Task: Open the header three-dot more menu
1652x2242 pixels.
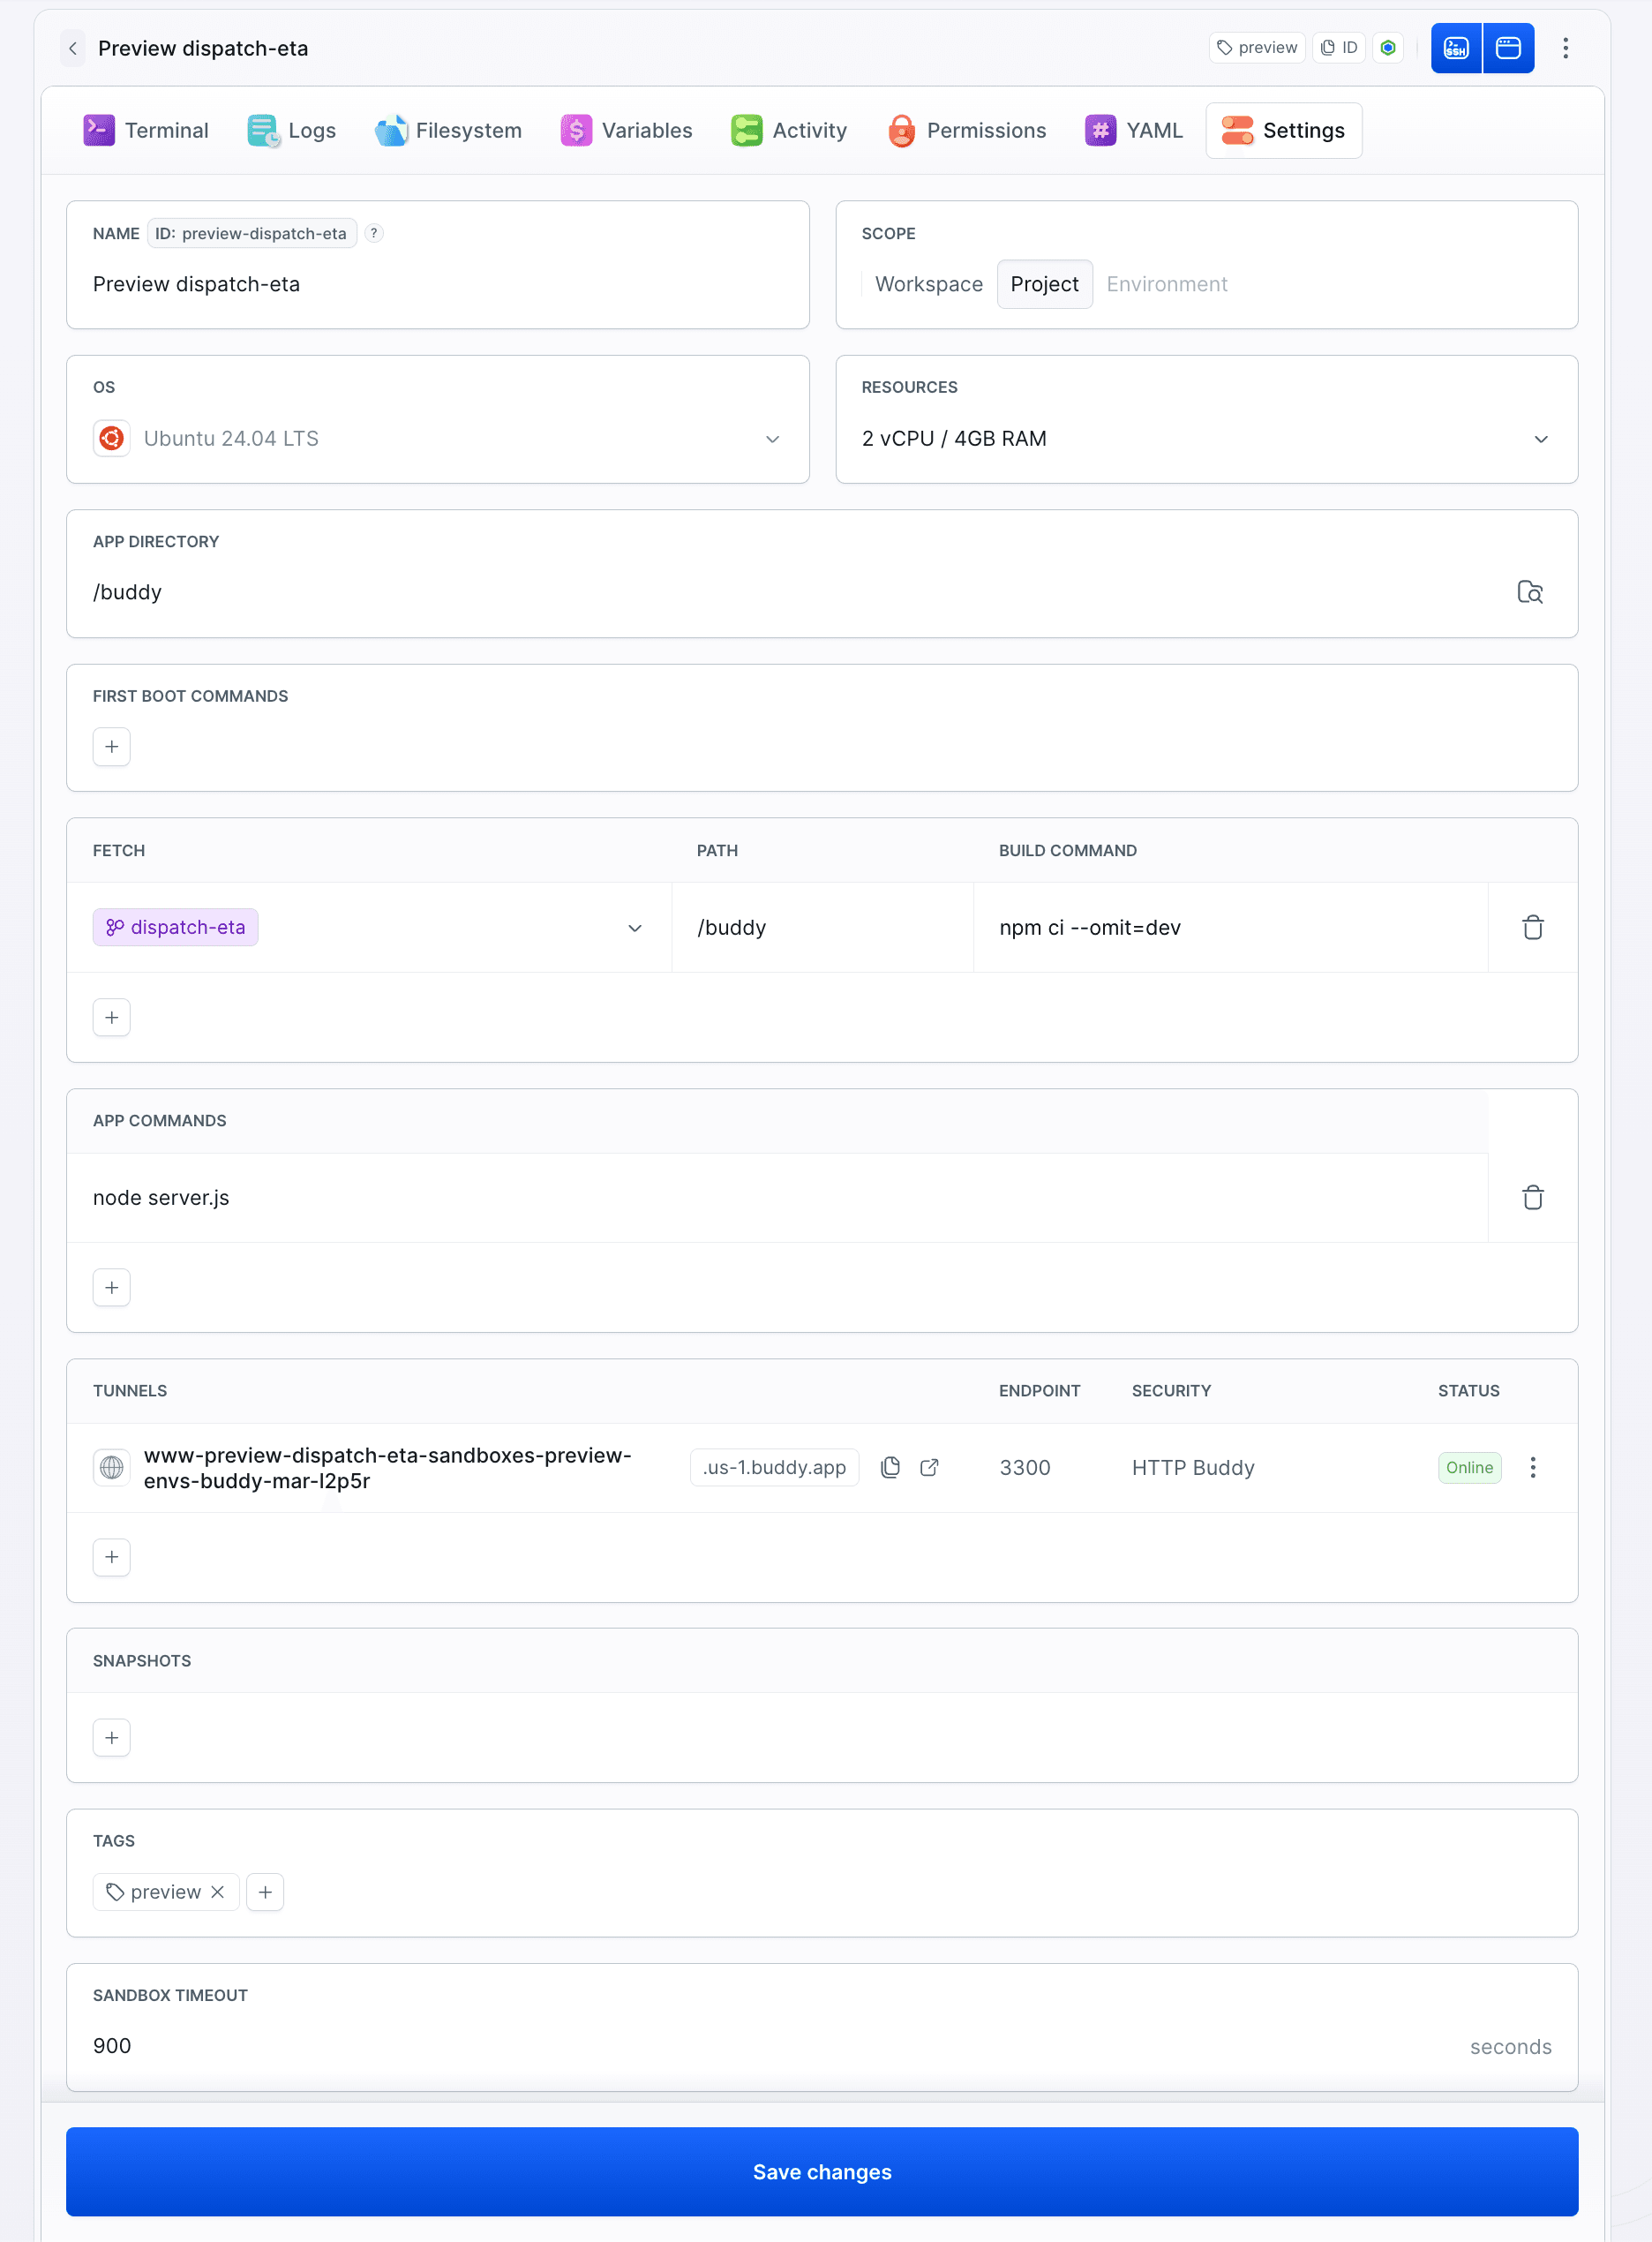Action: (x=1565, y=48)
